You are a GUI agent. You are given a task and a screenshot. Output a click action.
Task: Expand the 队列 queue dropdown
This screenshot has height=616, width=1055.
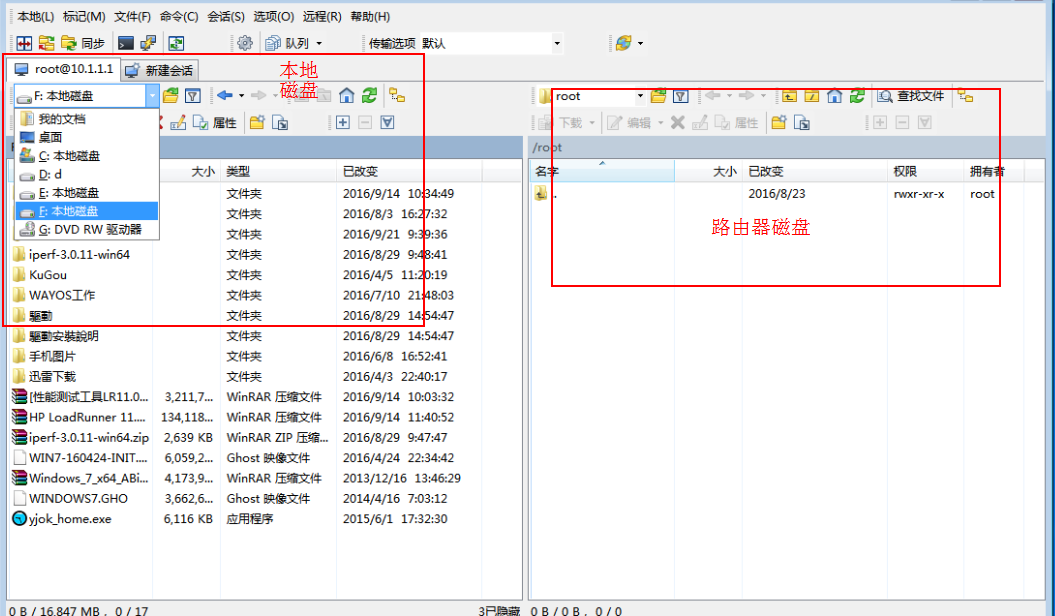coord(318,43)
